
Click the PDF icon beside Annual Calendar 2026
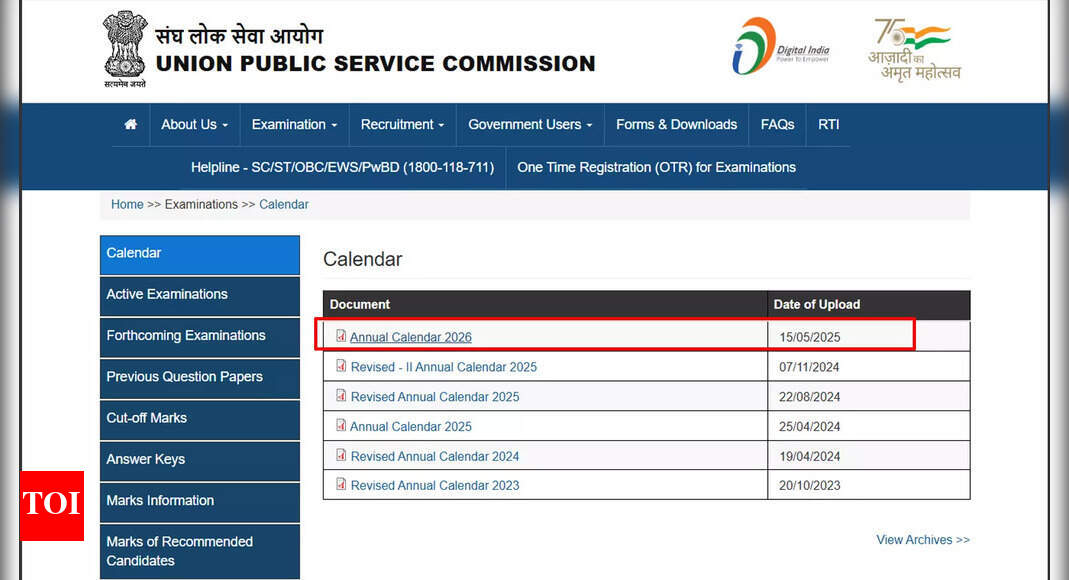coord(341,337)
